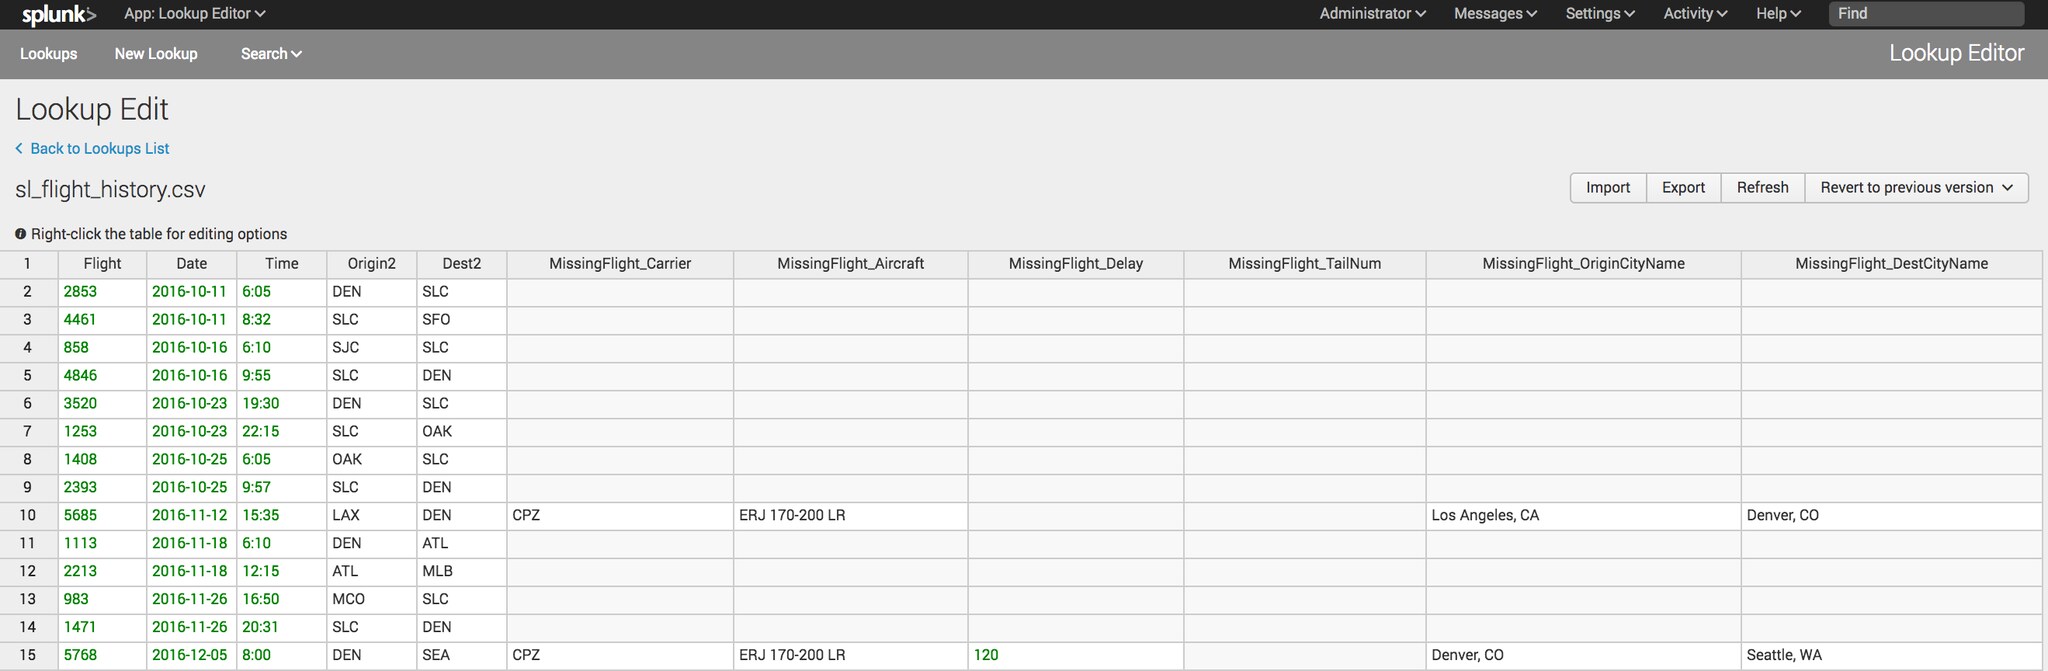Select destination cell SEA

462,656
